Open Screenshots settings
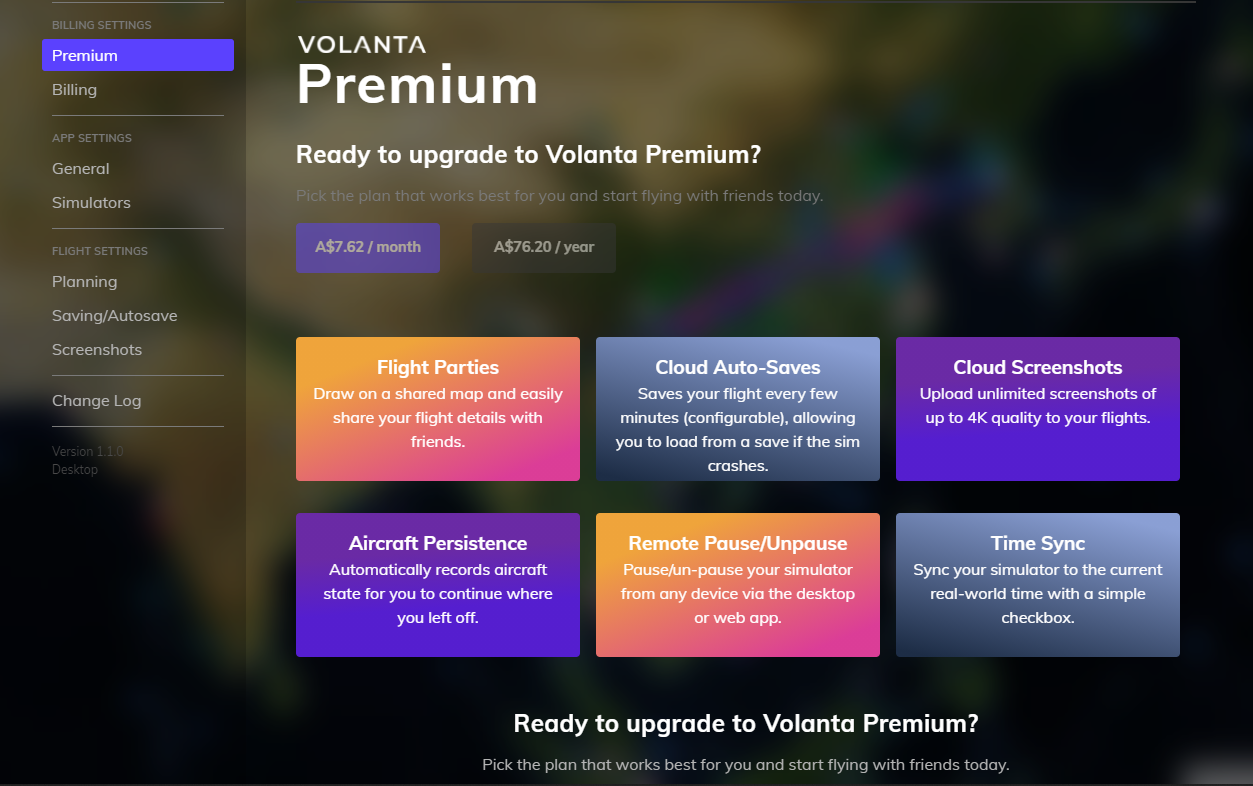This screenshot has height=786, width=1253. tap(97, 350)
